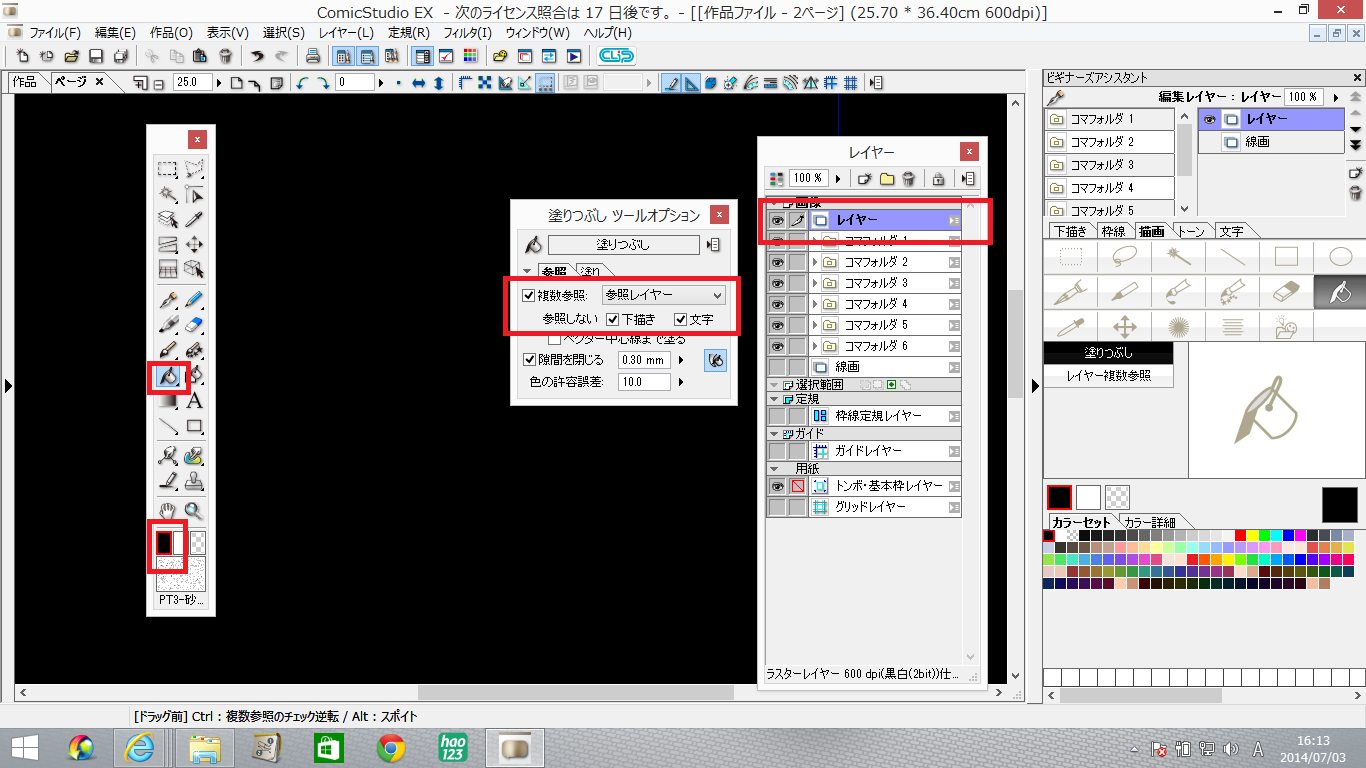Switch to the トーン tab in Beginner's Assistant
The image size is (1366, 768).
1191,232
